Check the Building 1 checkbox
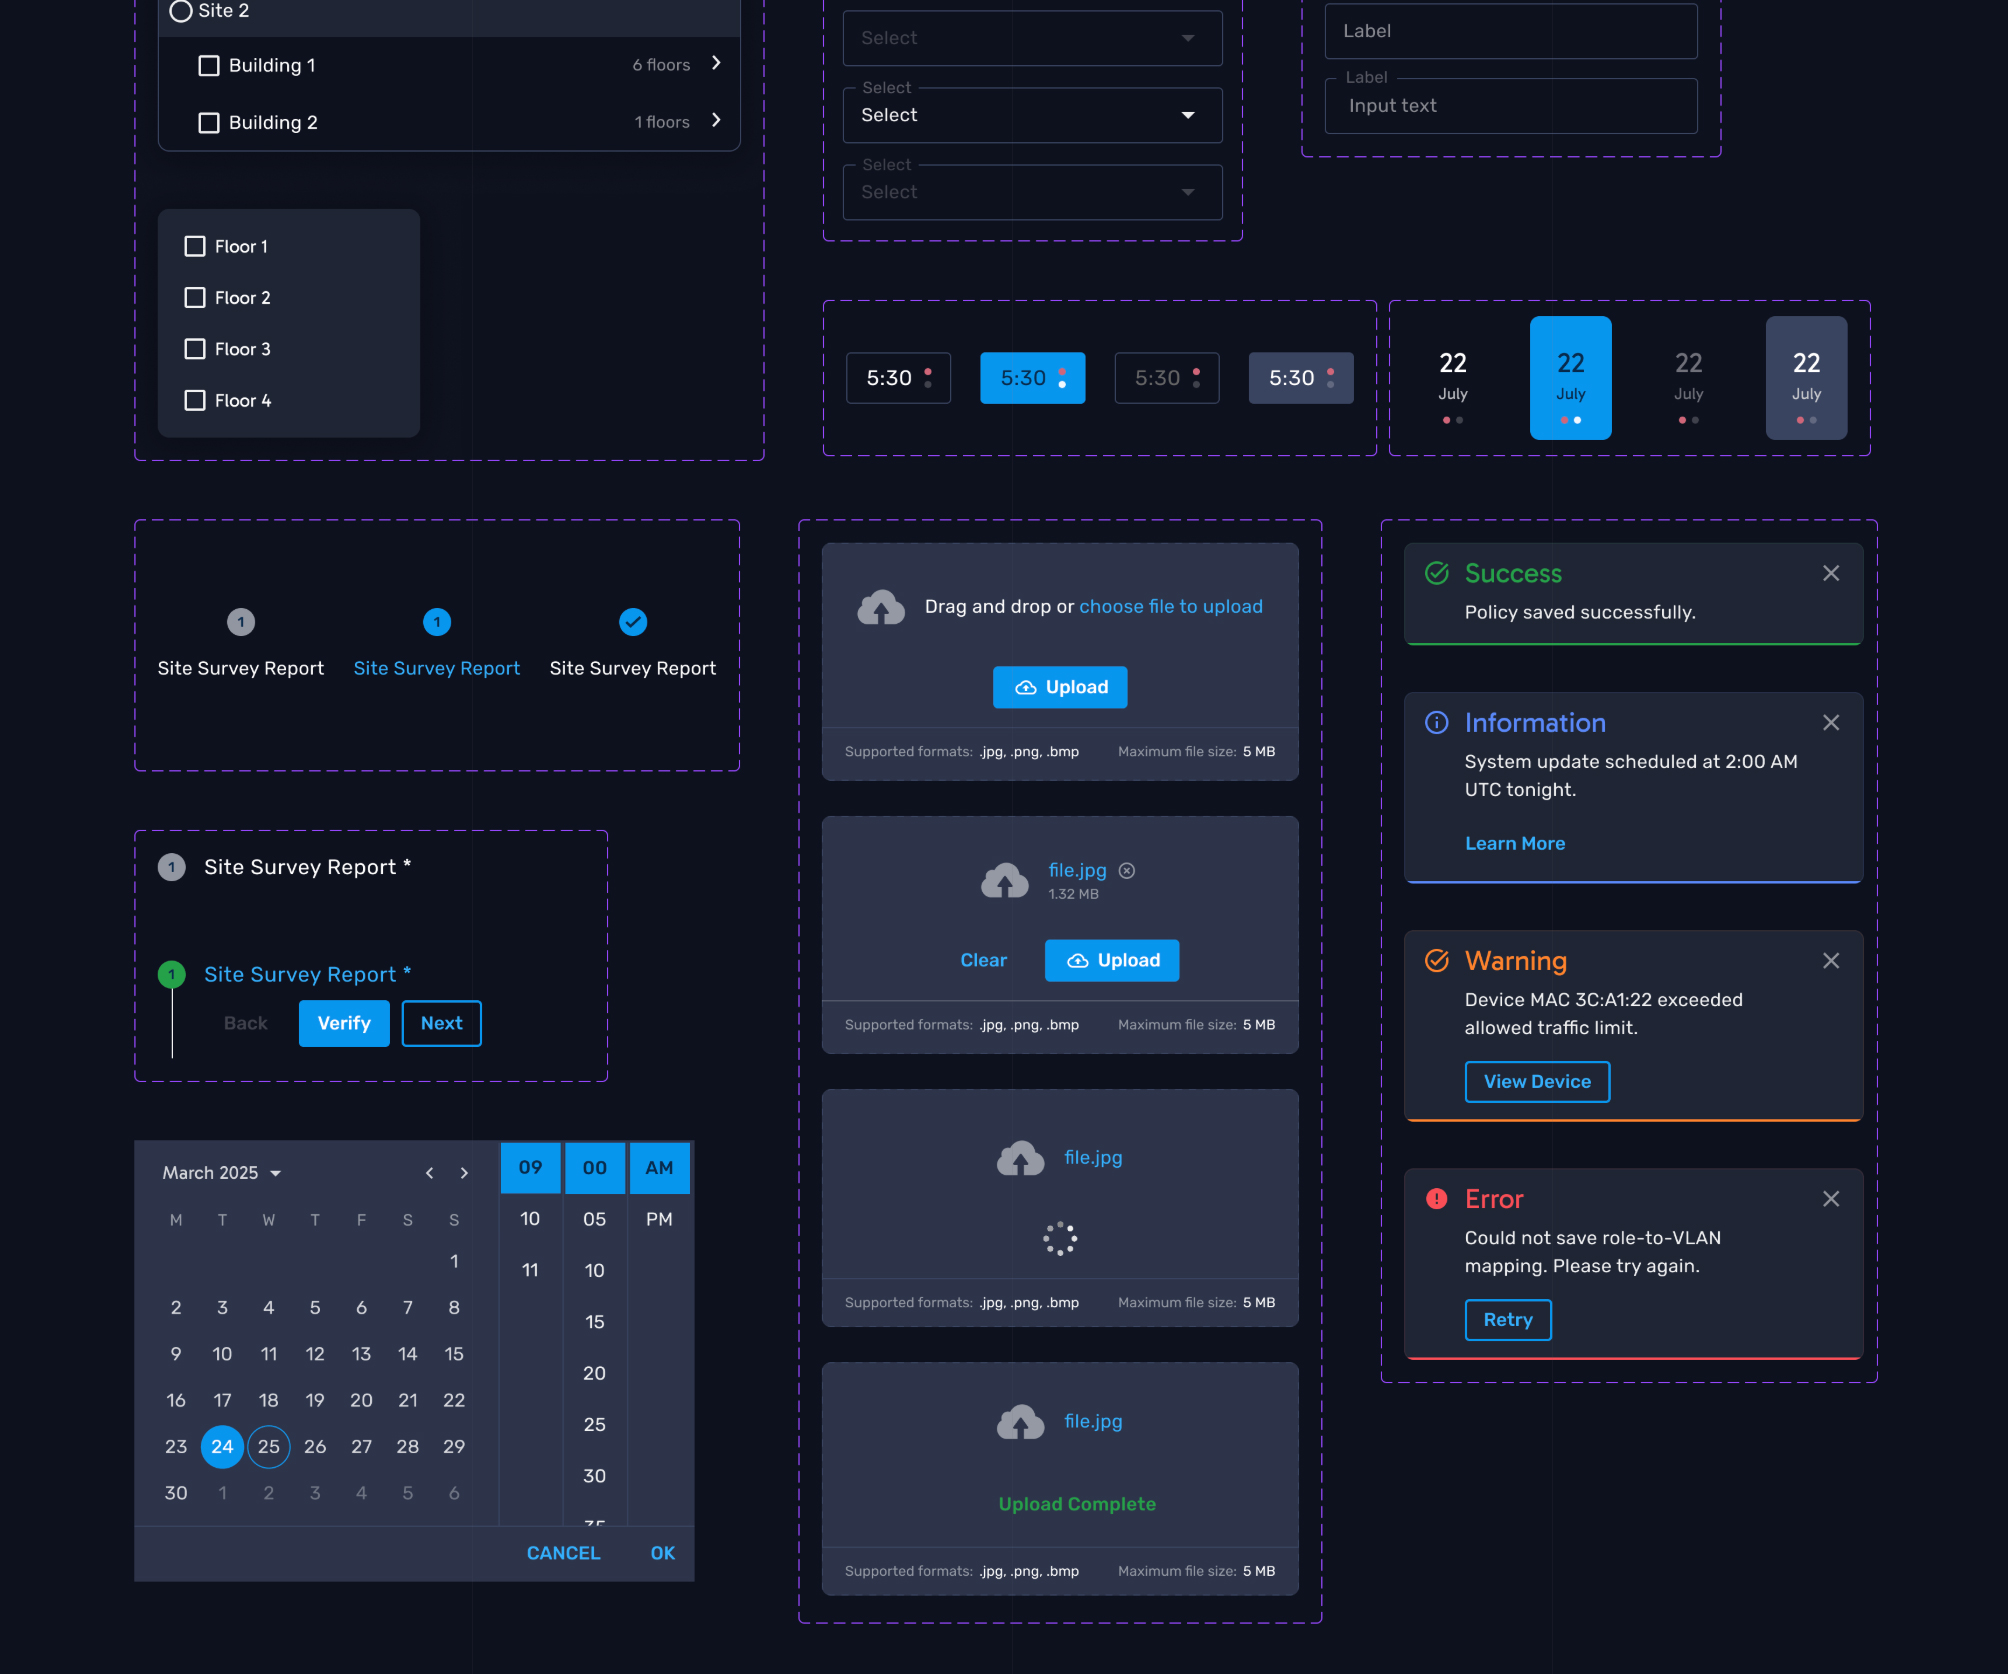This screenshot has width=2008, height=1674. tap(208, 65)
